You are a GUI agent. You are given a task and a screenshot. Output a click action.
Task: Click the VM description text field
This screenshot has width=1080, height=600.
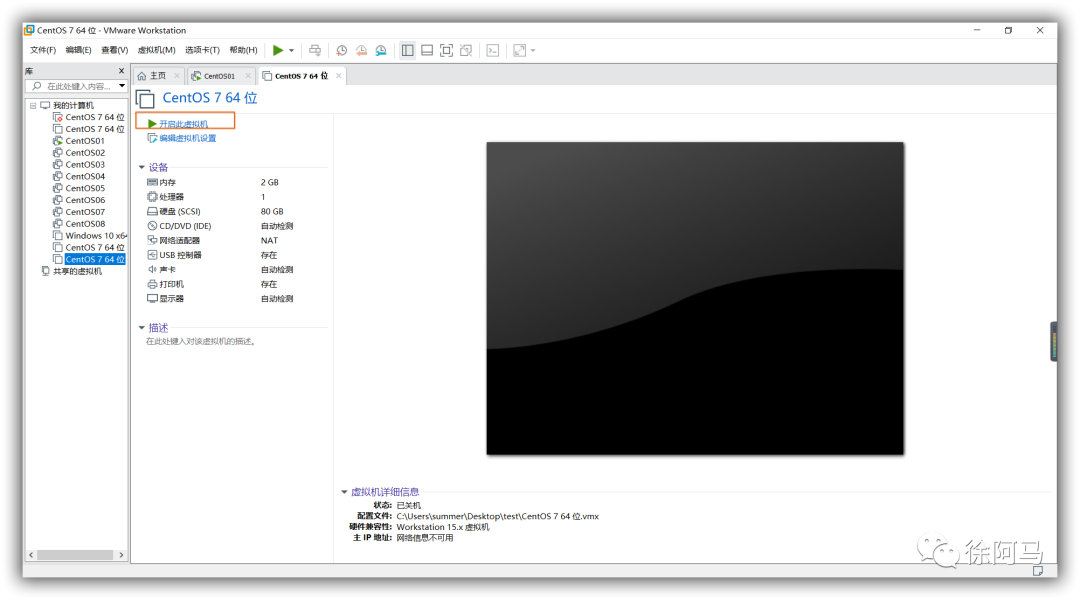[200, 342]
